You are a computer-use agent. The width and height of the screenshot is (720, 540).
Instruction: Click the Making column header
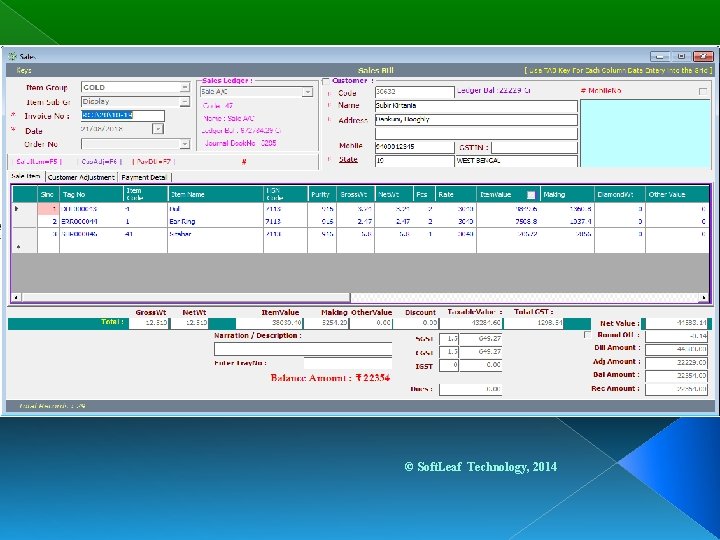pyautogui.click(x=567, y=194)
